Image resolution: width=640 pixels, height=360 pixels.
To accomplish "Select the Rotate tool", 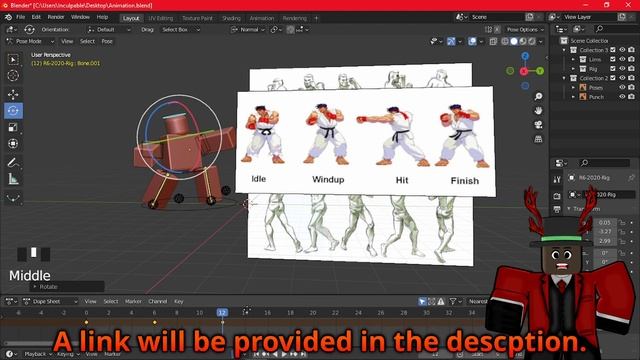I will click(13, 111).
